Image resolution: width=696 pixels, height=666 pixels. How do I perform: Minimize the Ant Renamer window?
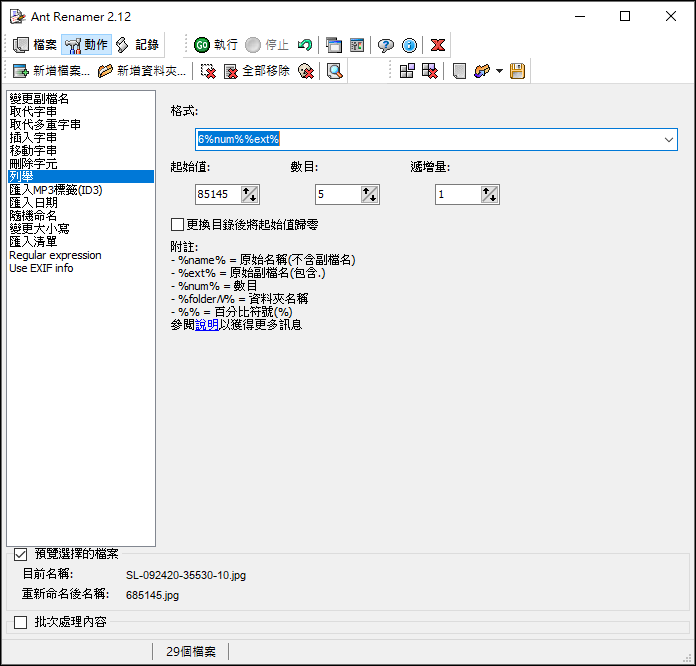(580, 16)
